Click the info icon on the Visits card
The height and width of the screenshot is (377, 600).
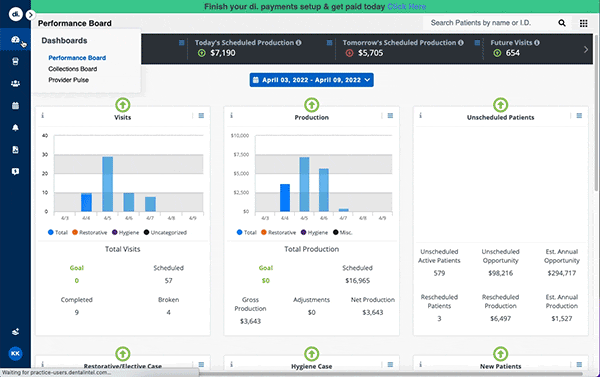42,115
